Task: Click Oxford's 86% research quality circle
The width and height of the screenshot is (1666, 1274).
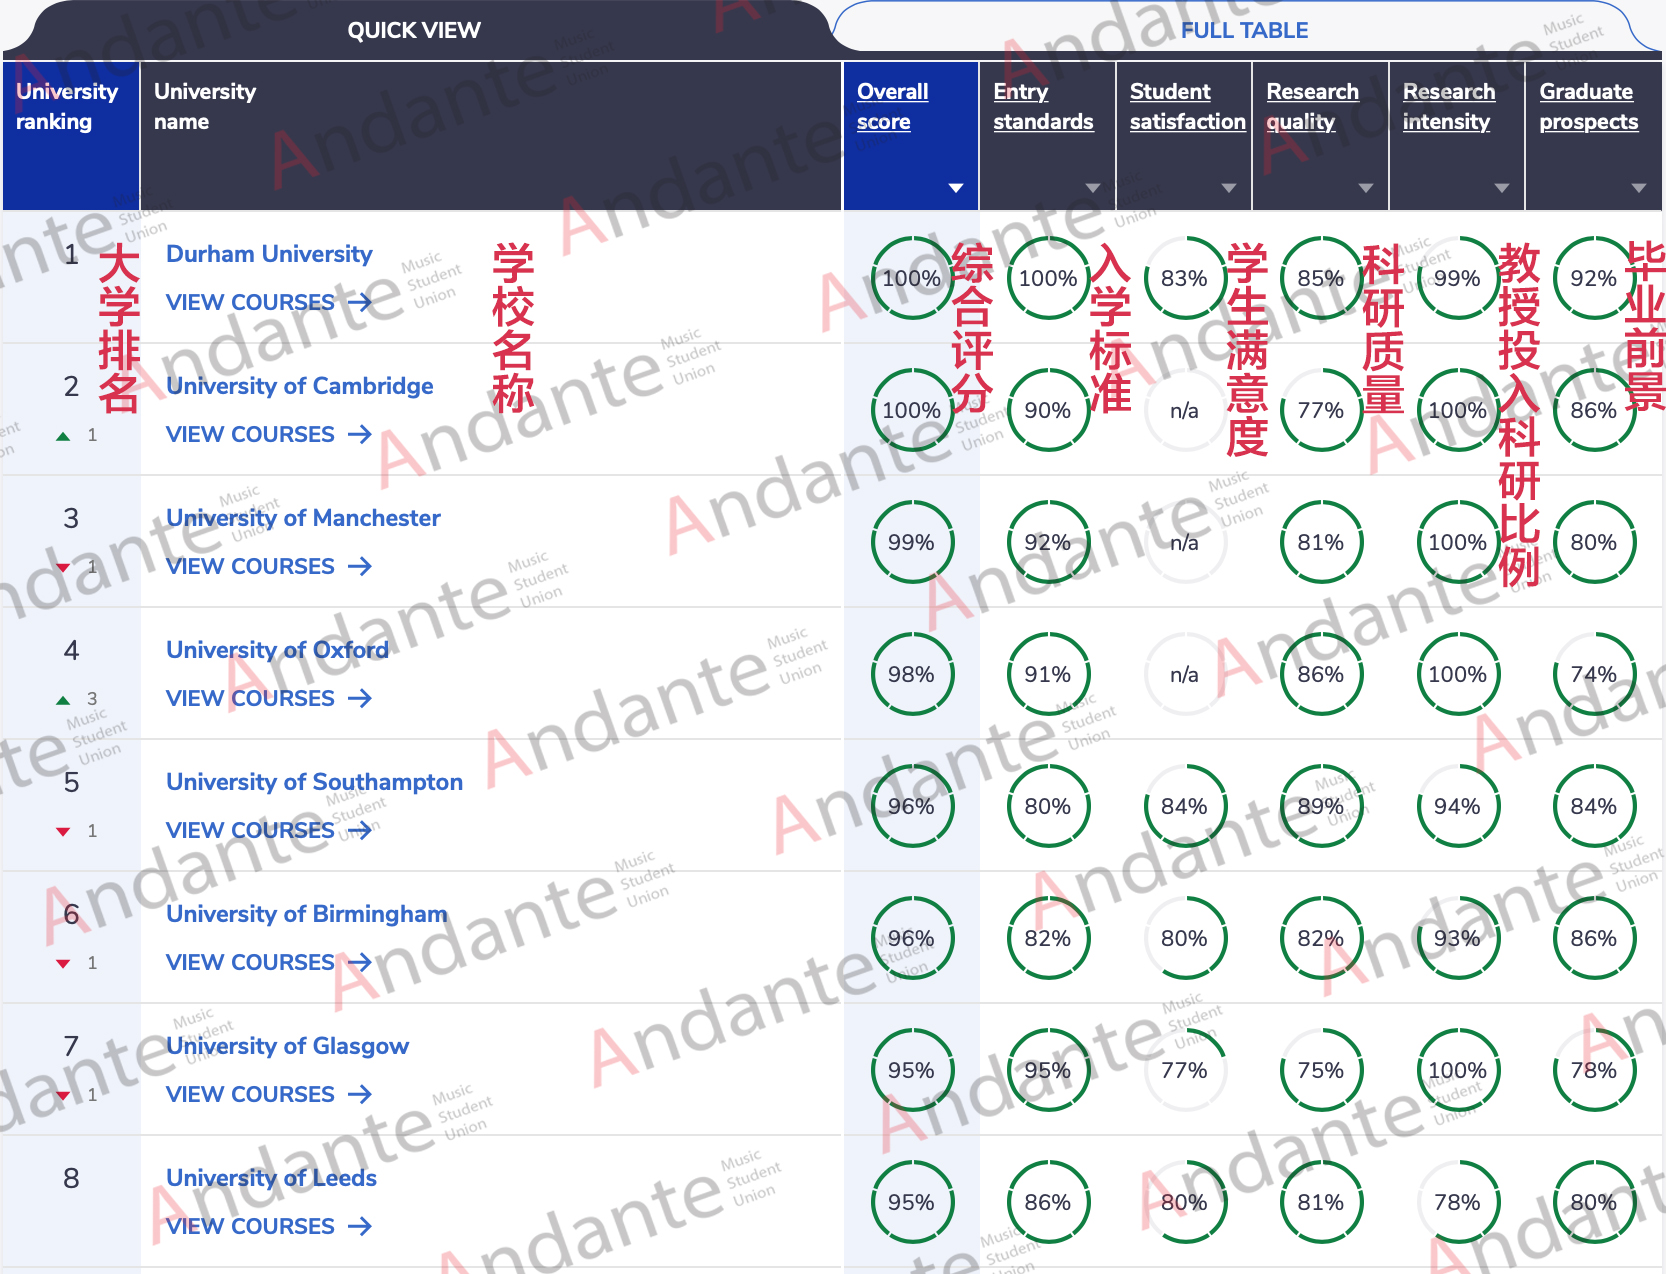Action: pos(1320,674)
